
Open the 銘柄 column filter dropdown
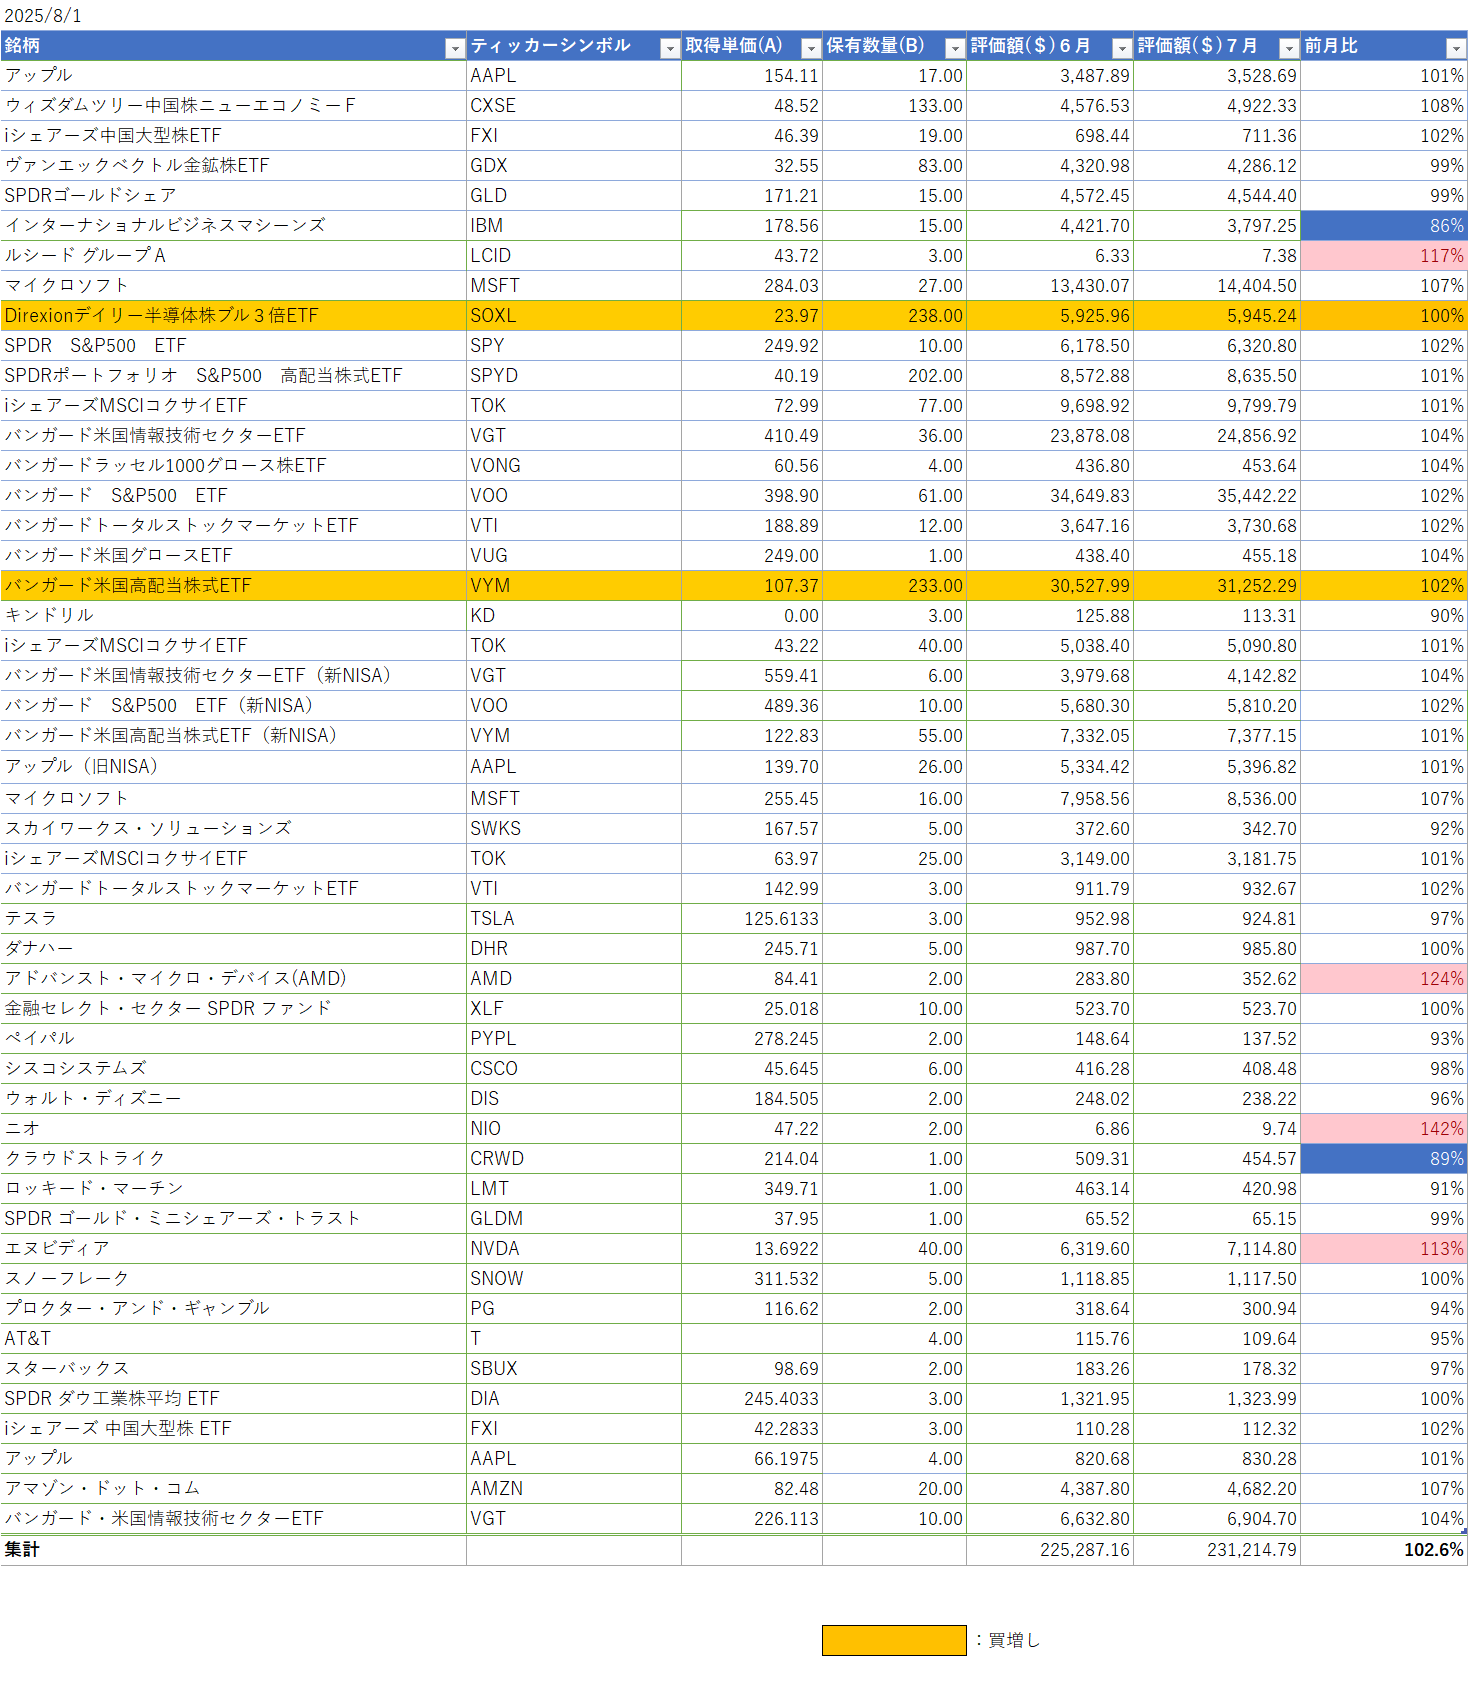455,48
